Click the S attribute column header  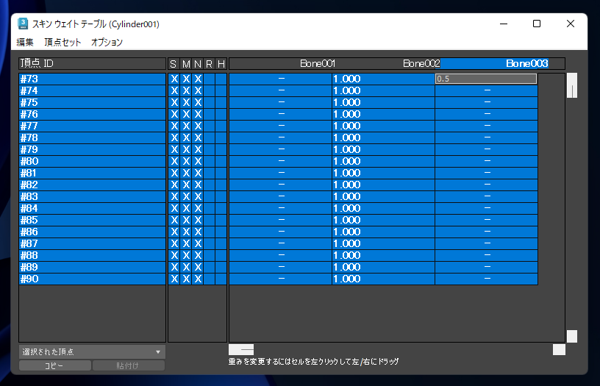[173, 64]
